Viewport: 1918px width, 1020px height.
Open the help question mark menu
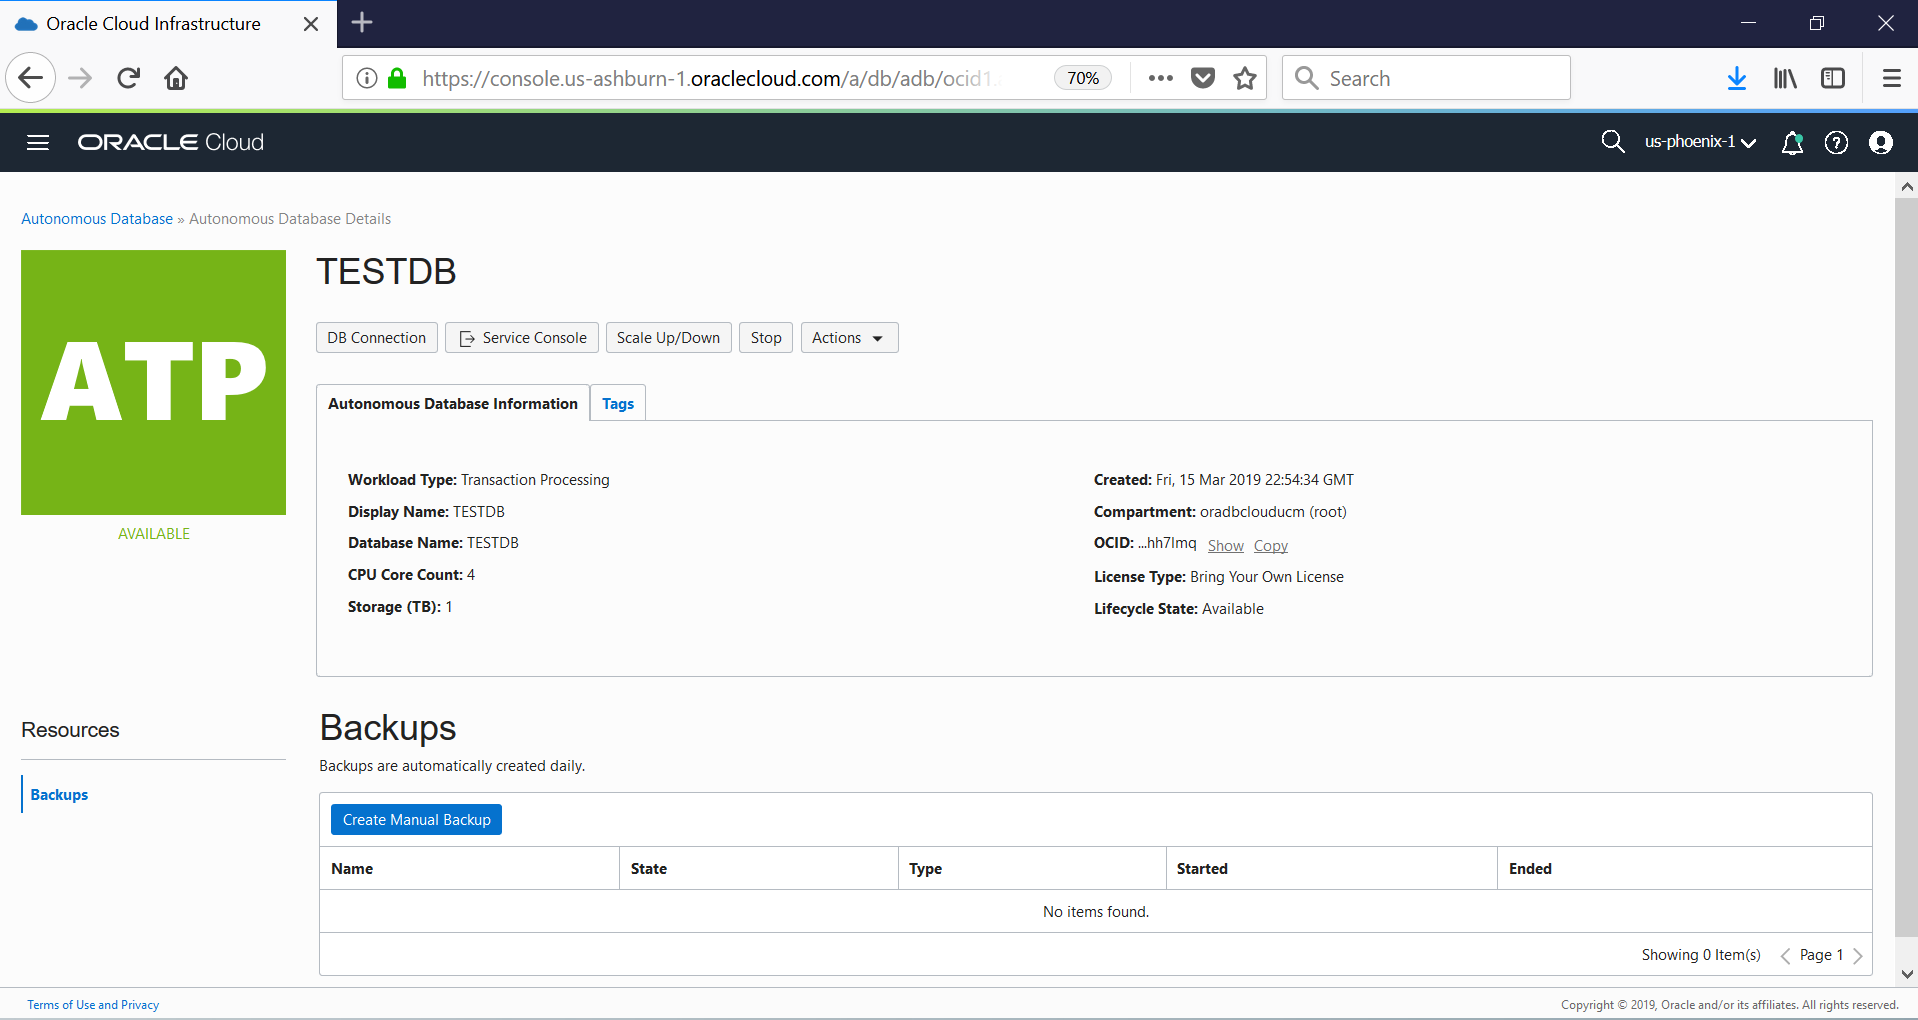click(x=1836, y=143)
